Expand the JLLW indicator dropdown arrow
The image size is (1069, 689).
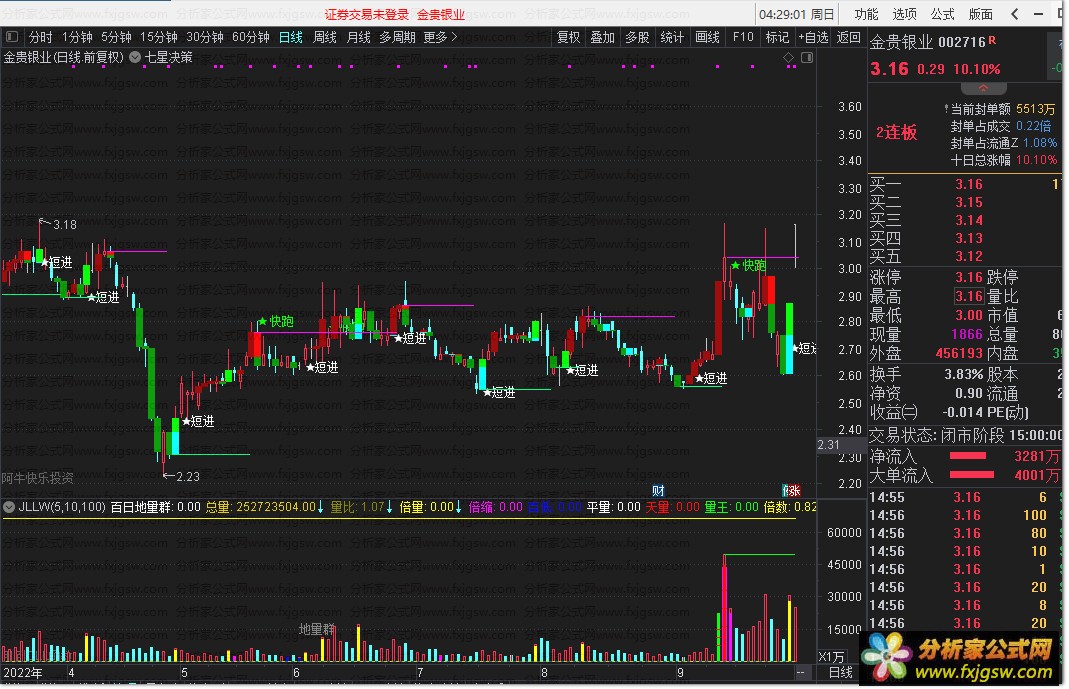tap(9, 507)
